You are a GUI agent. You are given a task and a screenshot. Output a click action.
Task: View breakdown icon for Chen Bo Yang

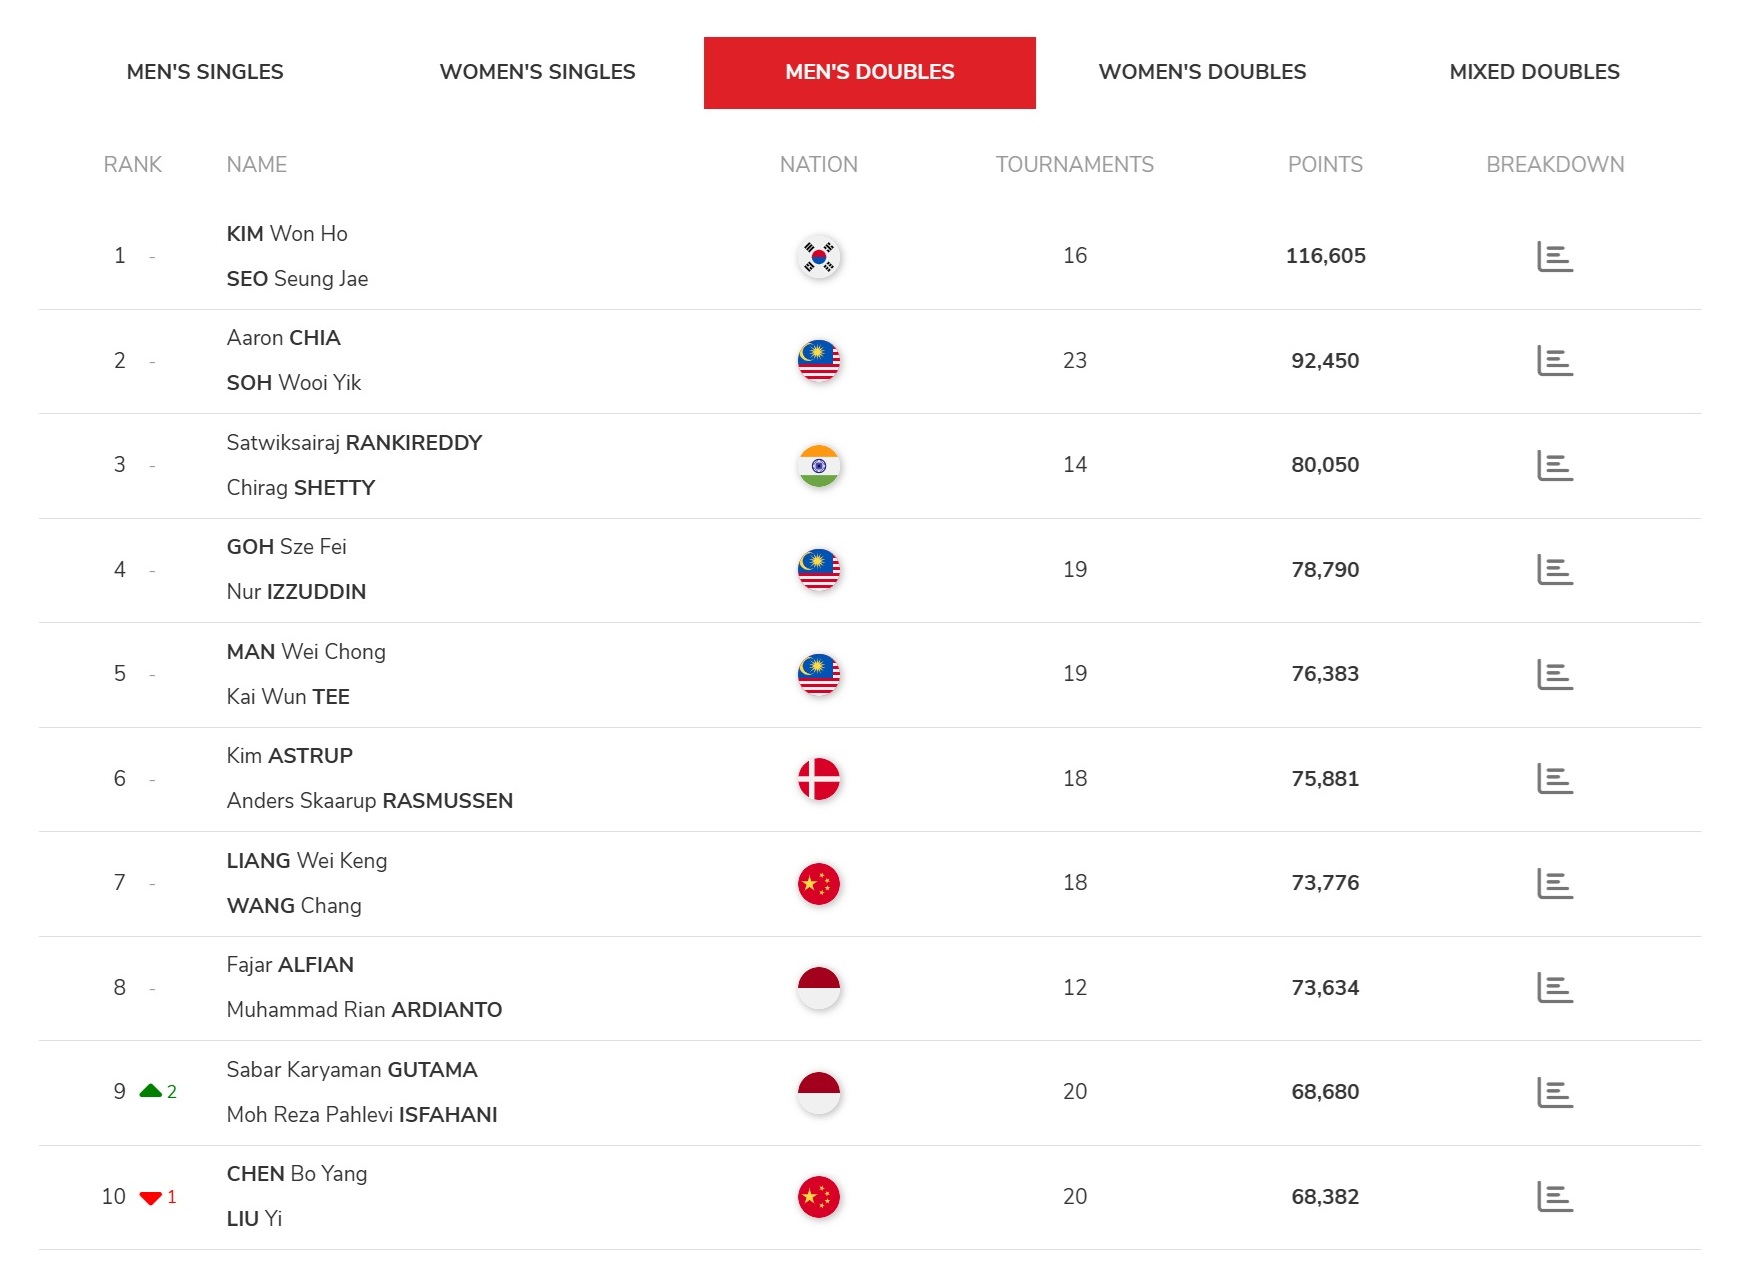click(x=1554, y=1197)
